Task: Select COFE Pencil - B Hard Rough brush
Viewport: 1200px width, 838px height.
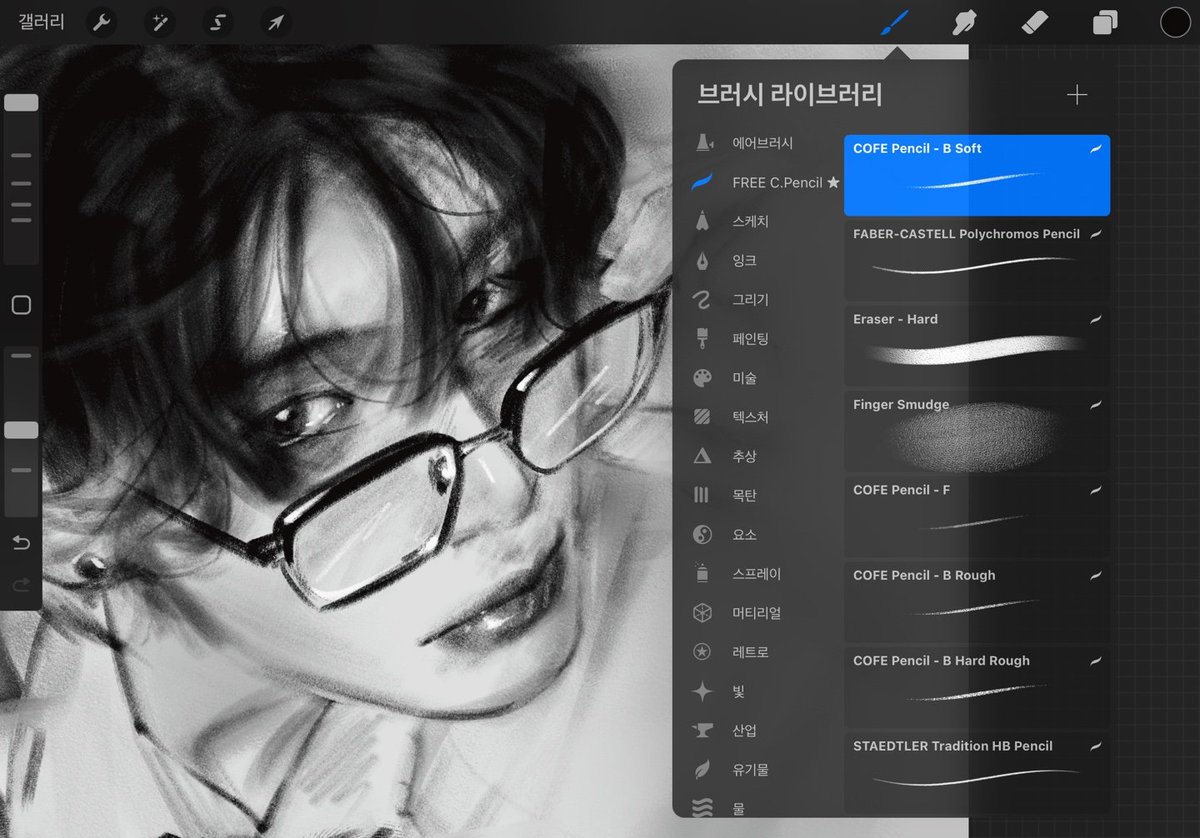Action: [x=977, y=688]
